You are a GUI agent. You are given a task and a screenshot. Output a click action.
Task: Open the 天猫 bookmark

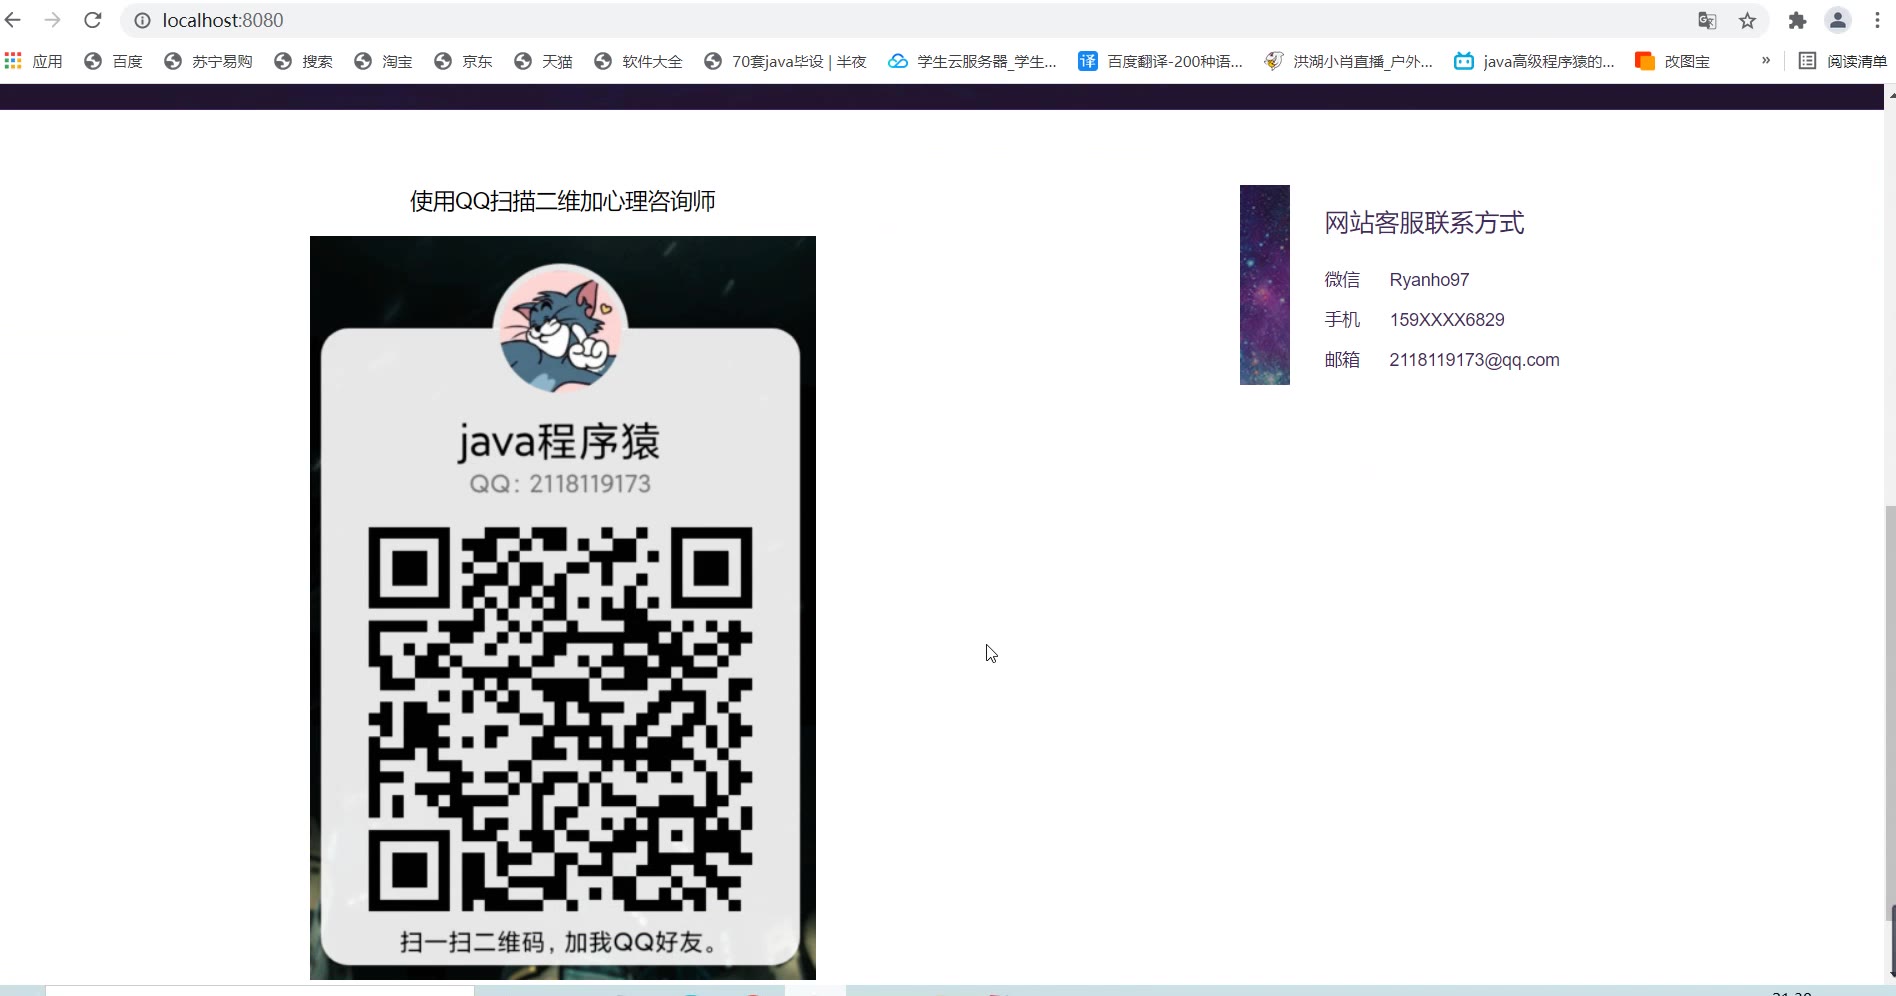tap(543, 61)
